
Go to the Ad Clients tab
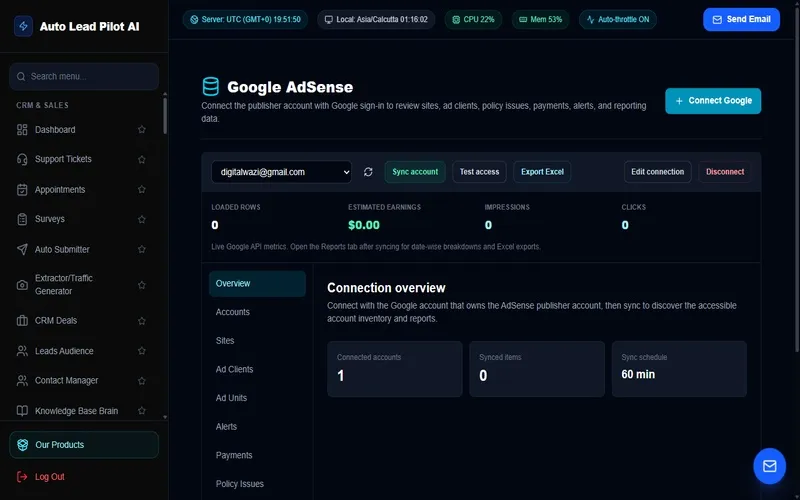tap(257, 369)
